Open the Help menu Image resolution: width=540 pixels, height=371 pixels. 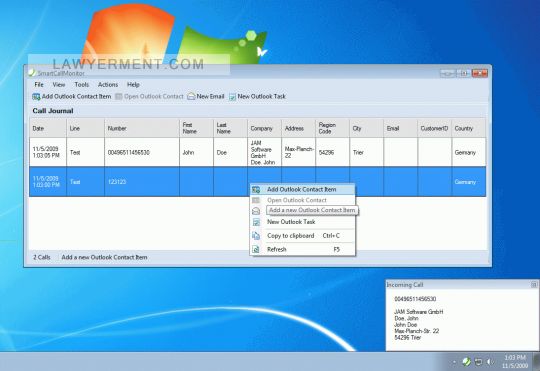(x=133, y=84)
